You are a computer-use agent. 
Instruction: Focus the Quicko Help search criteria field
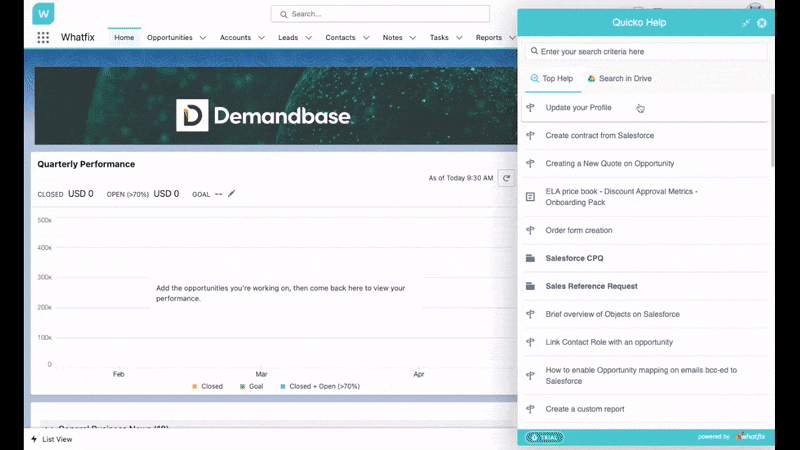[x=646, y=52]
